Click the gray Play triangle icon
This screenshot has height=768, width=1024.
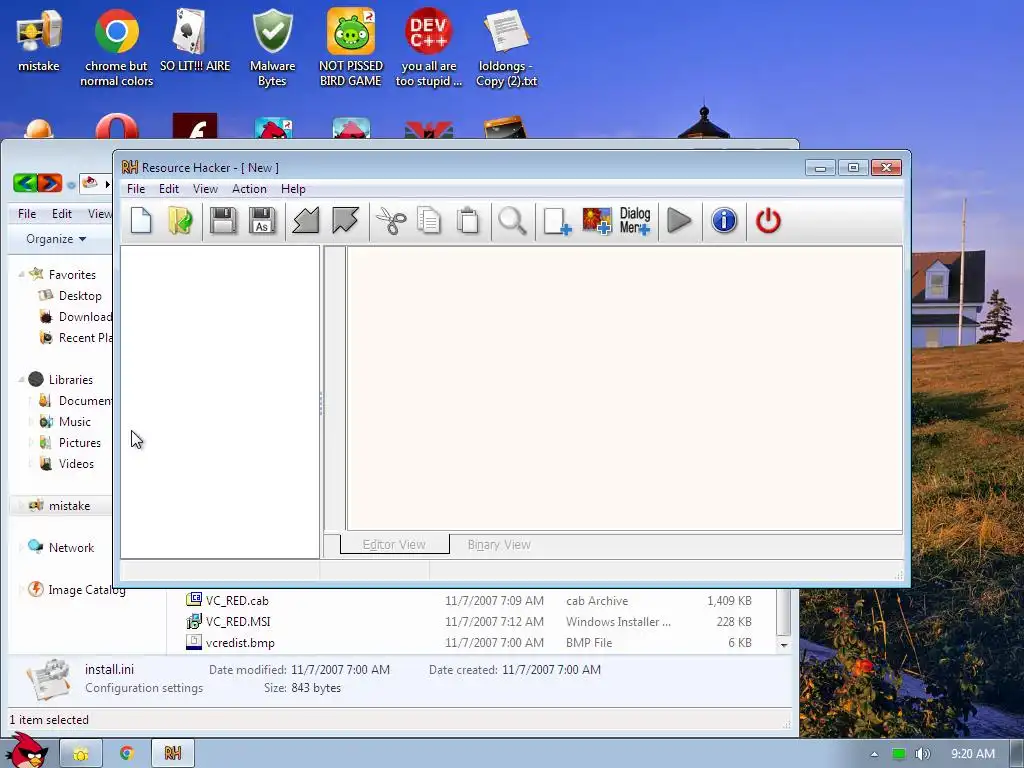[679, 221]
